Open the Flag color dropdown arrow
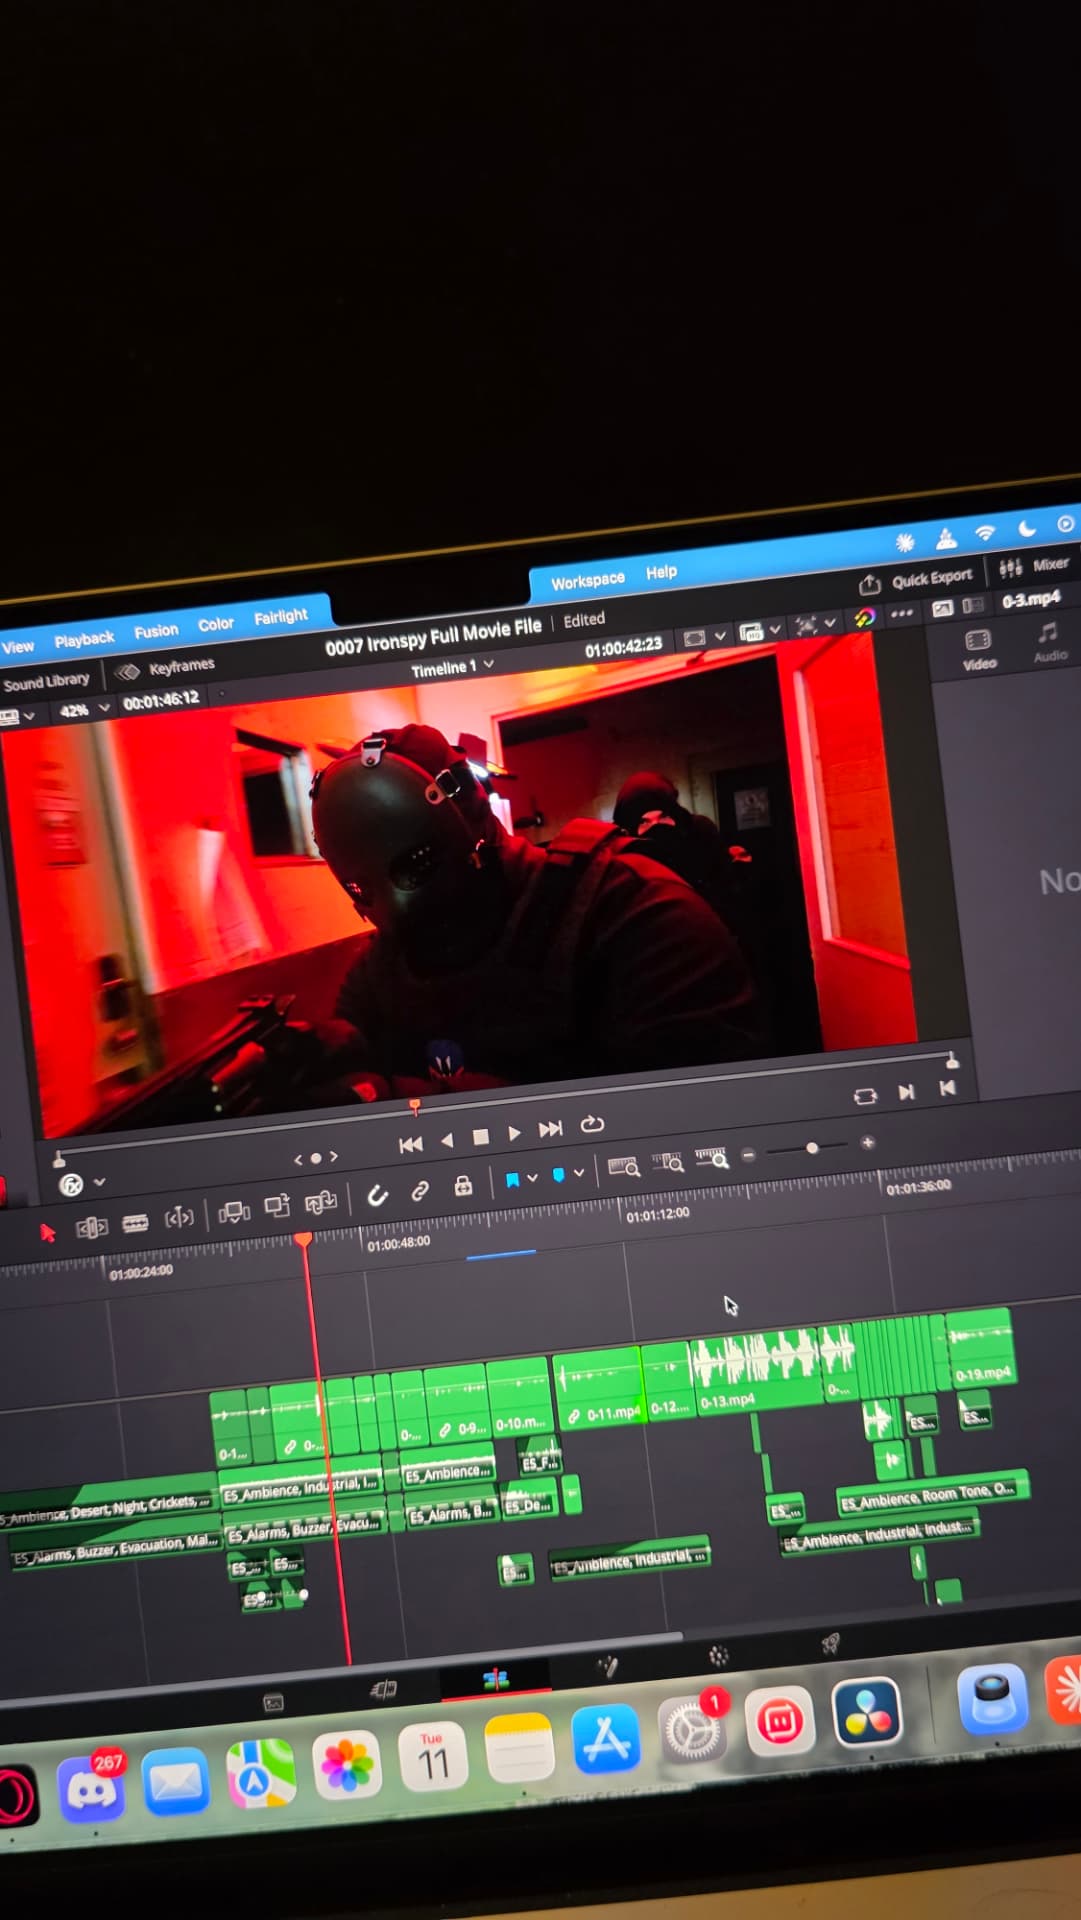 tap(533, 1178)
